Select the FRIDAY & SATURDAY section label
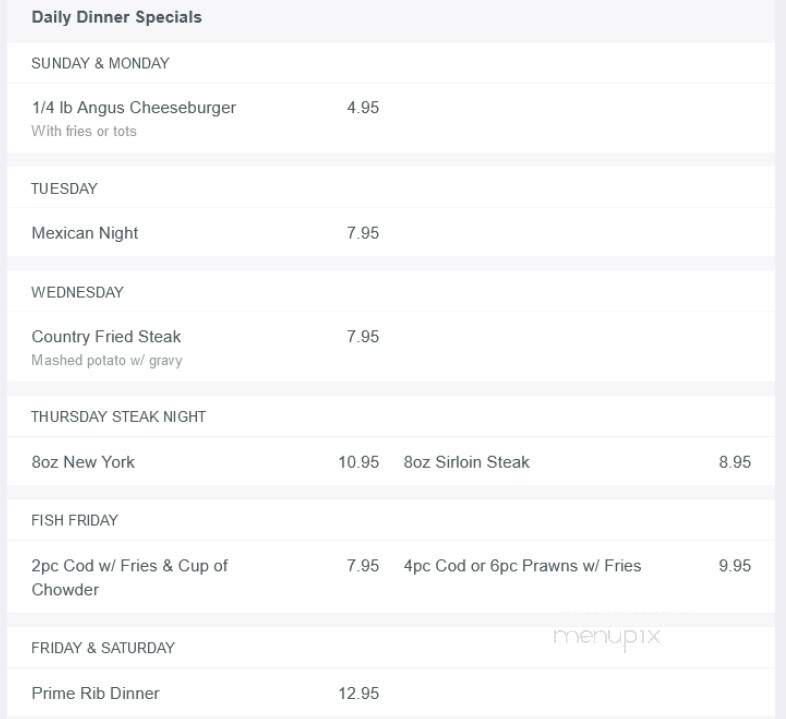786x719 pixels. pos(103,648)
